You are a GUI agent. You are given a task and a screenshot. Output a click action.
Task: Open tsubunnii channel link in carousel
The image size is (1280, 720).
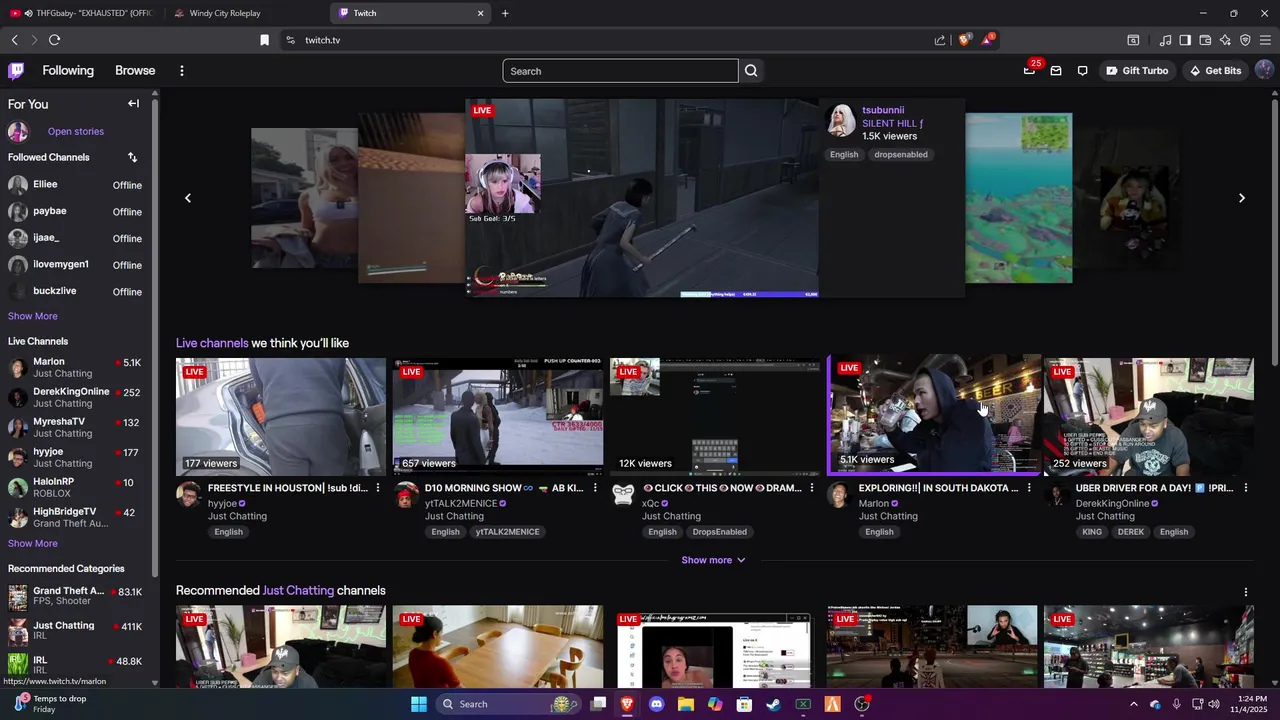point(883,110)
